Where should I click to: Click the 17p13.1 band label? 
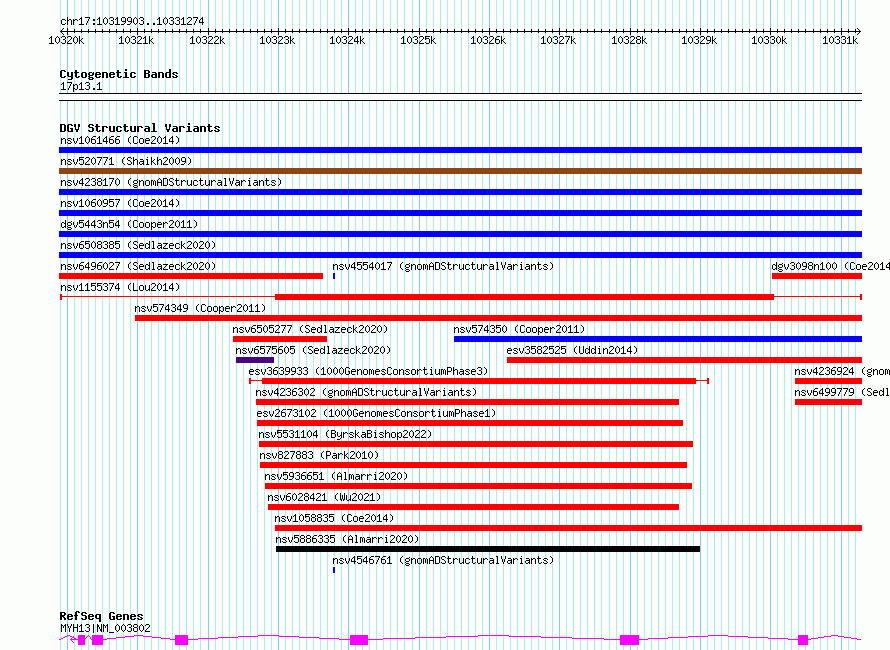[81, 86]
